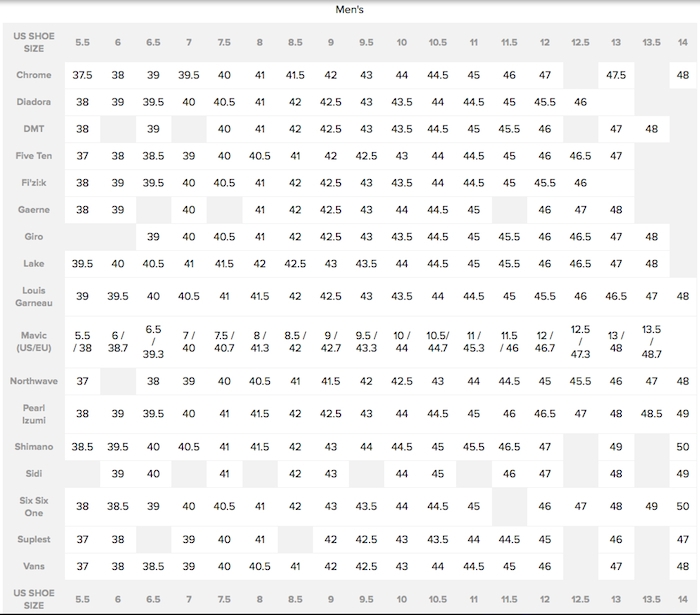Select the Louis Garneau brand label
The height and width of the screenshot is (615, 700).
coord(34,296)
